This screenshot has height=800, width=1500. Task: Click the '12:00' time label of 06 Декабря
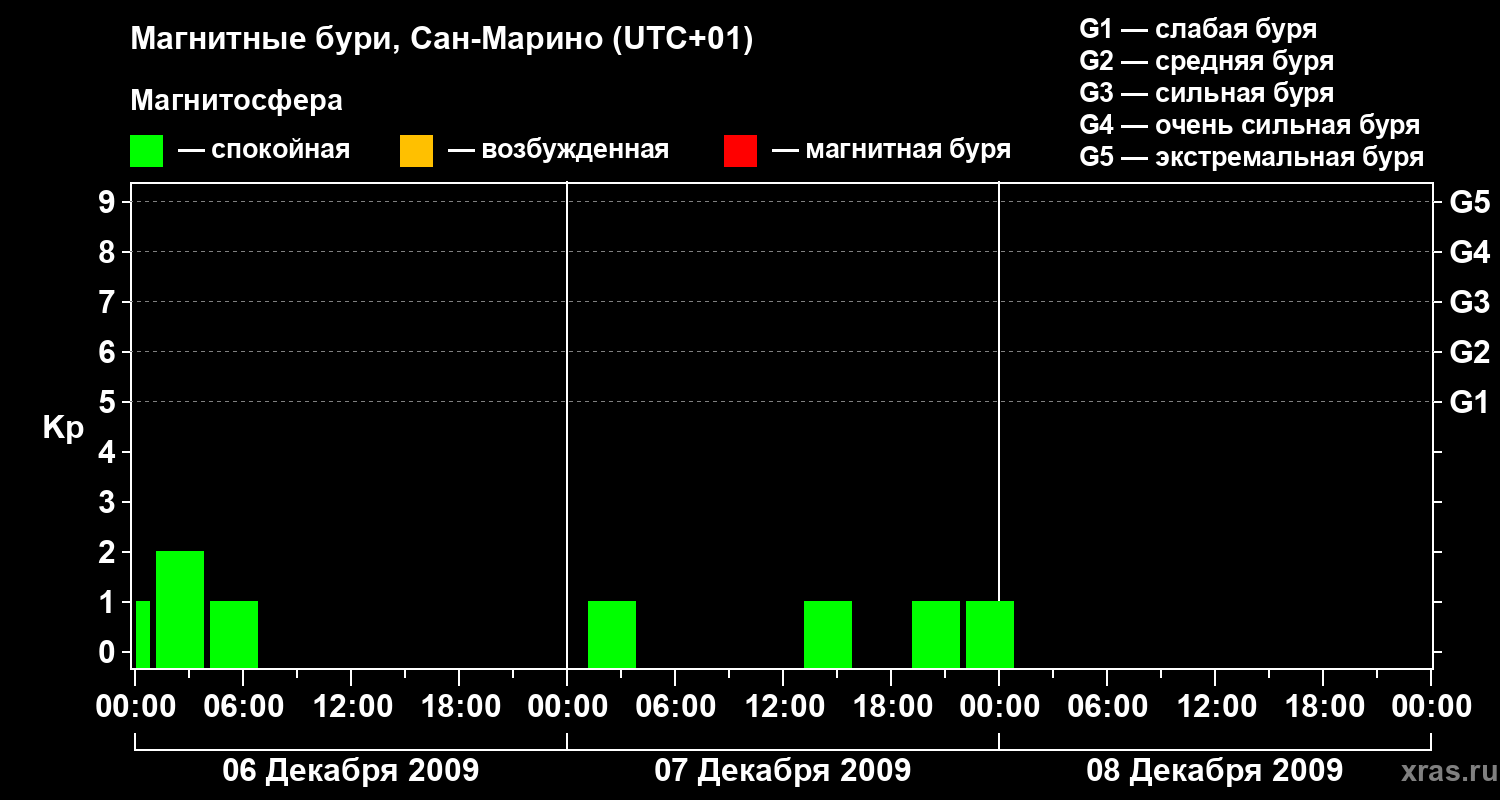click(351, 707)
